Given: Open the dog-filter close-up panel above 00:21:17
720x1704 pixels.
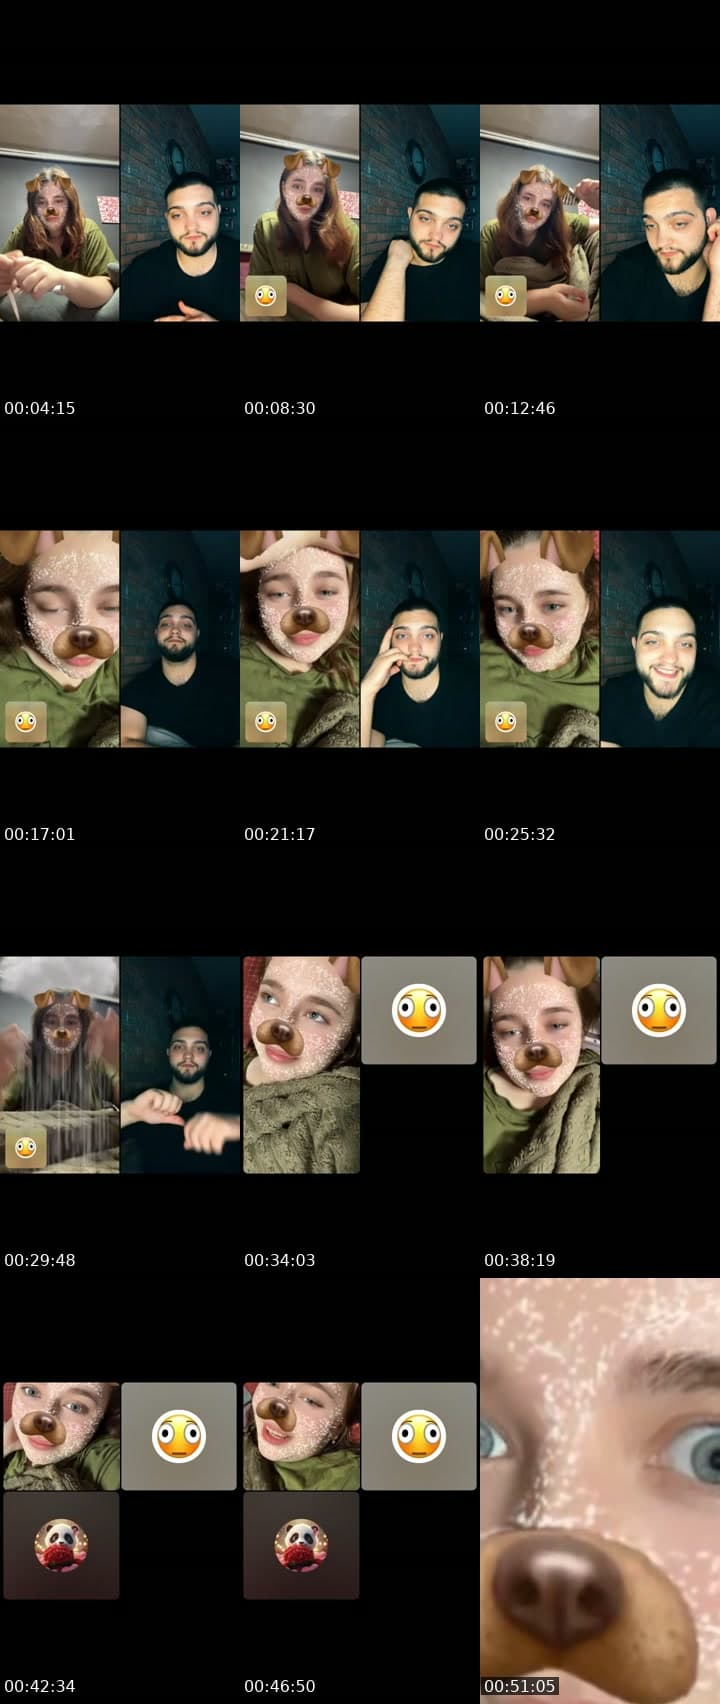Looking at the screenshot, I should tap(299, 639).
